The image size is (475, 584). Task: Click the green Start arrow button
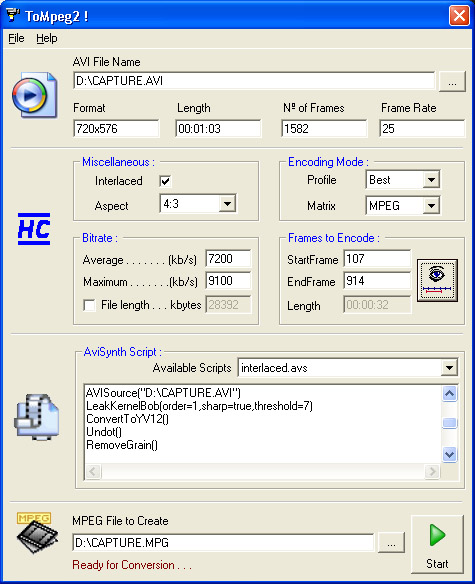click(437, 545)
